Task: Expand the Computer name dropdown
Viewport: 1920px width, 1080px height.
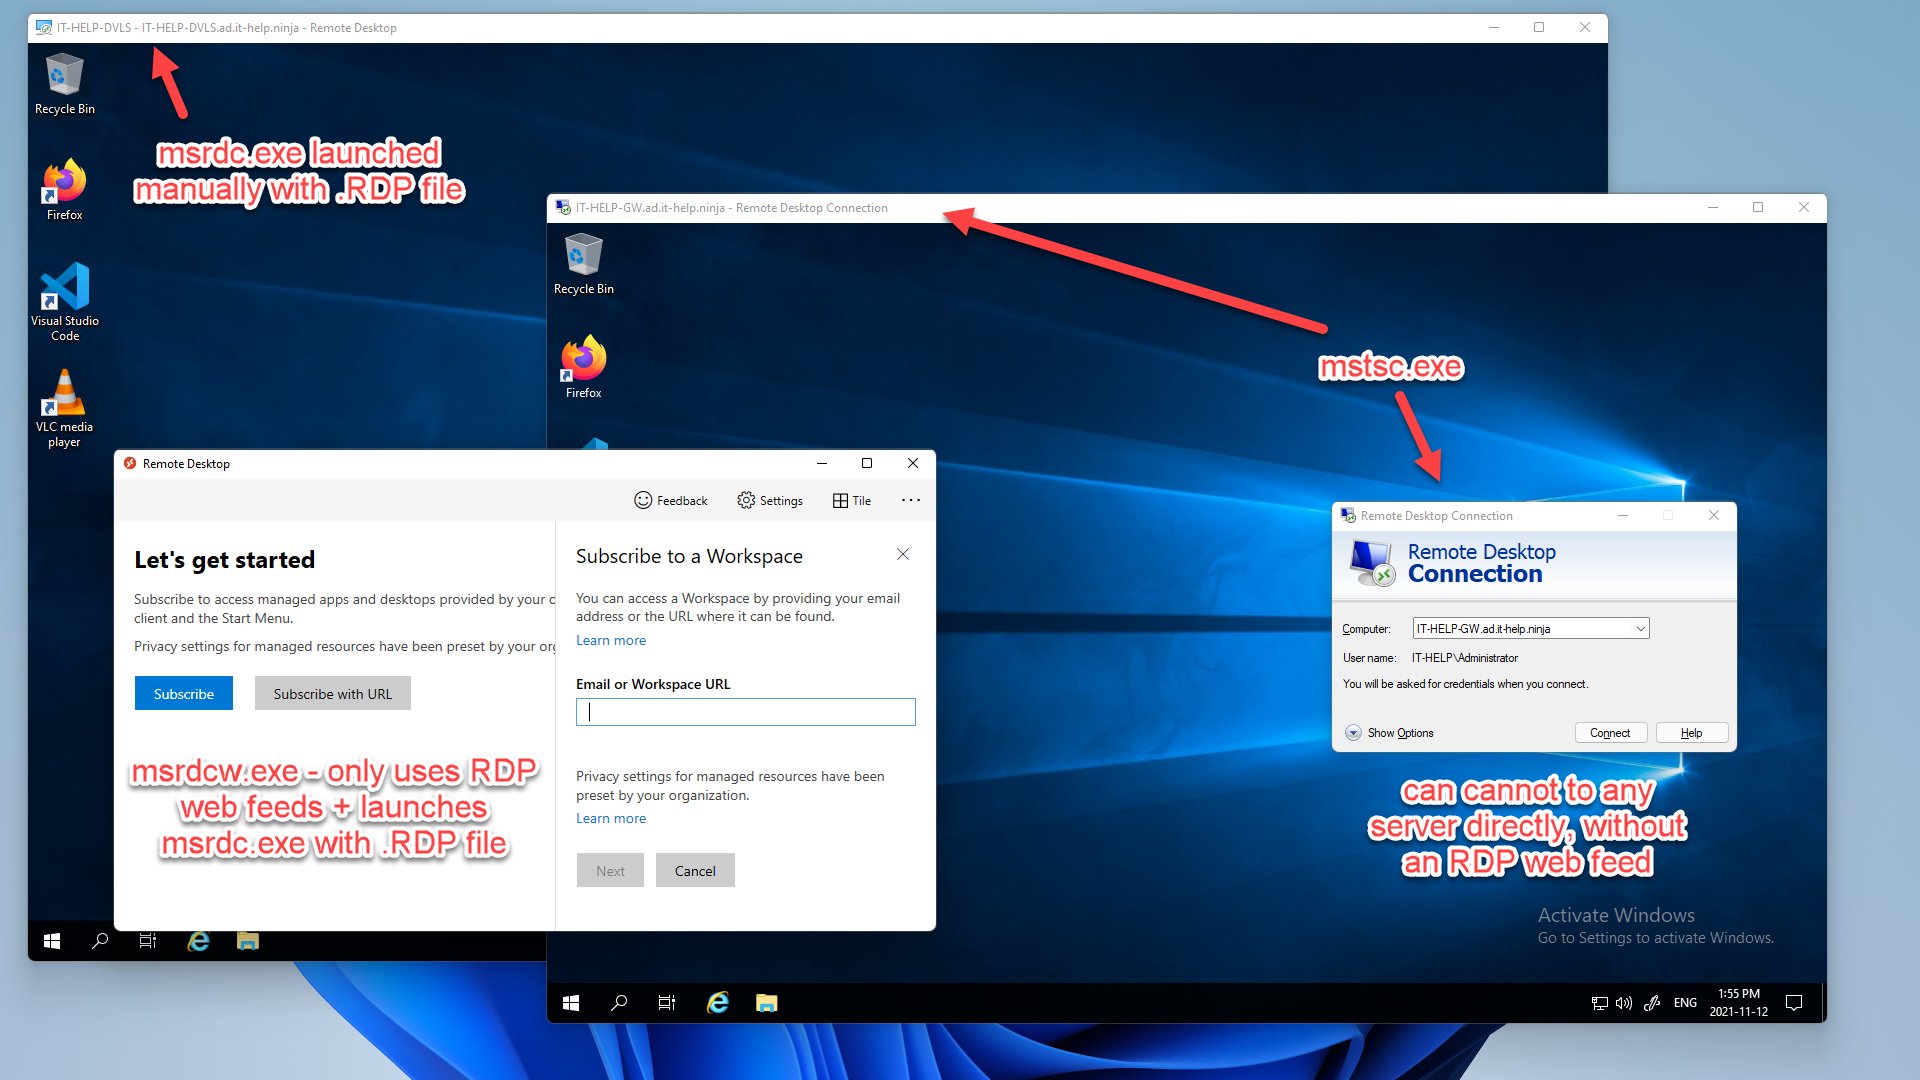Action: coord(1640,628)
